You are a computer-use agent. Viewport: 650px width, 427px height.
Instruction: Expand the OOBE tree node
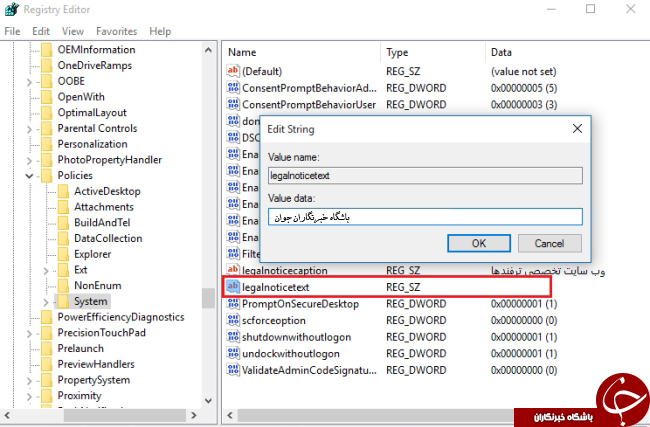(29, 82)
